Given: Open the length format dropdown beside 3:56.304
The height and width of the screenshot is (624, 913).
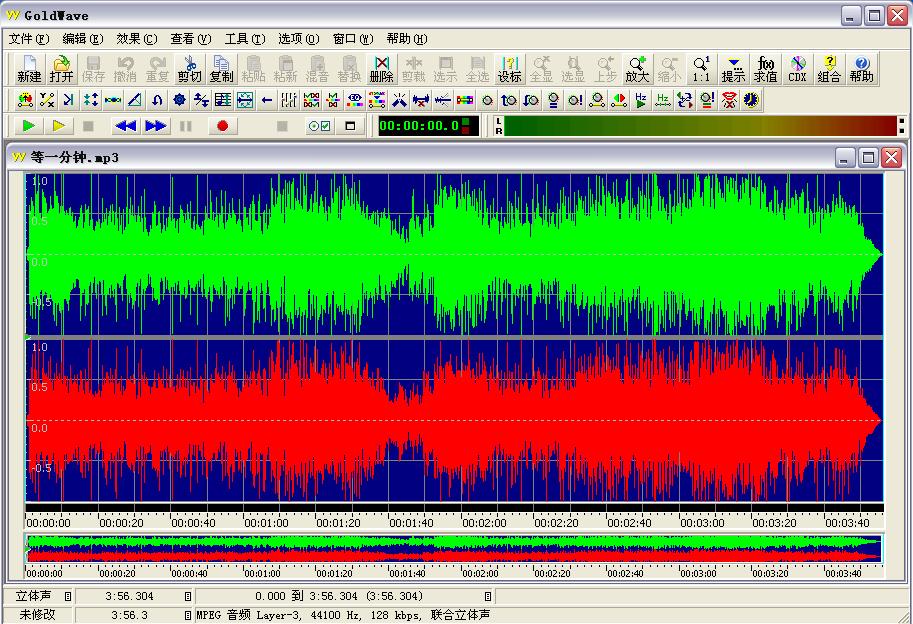Looking at the screenshot, I should (187, 596).
